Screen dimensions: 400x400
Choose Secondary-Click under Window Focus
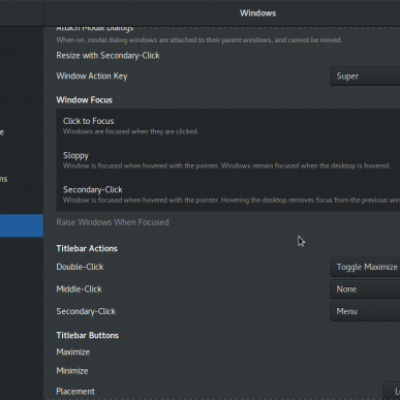[x=228, y=194]
